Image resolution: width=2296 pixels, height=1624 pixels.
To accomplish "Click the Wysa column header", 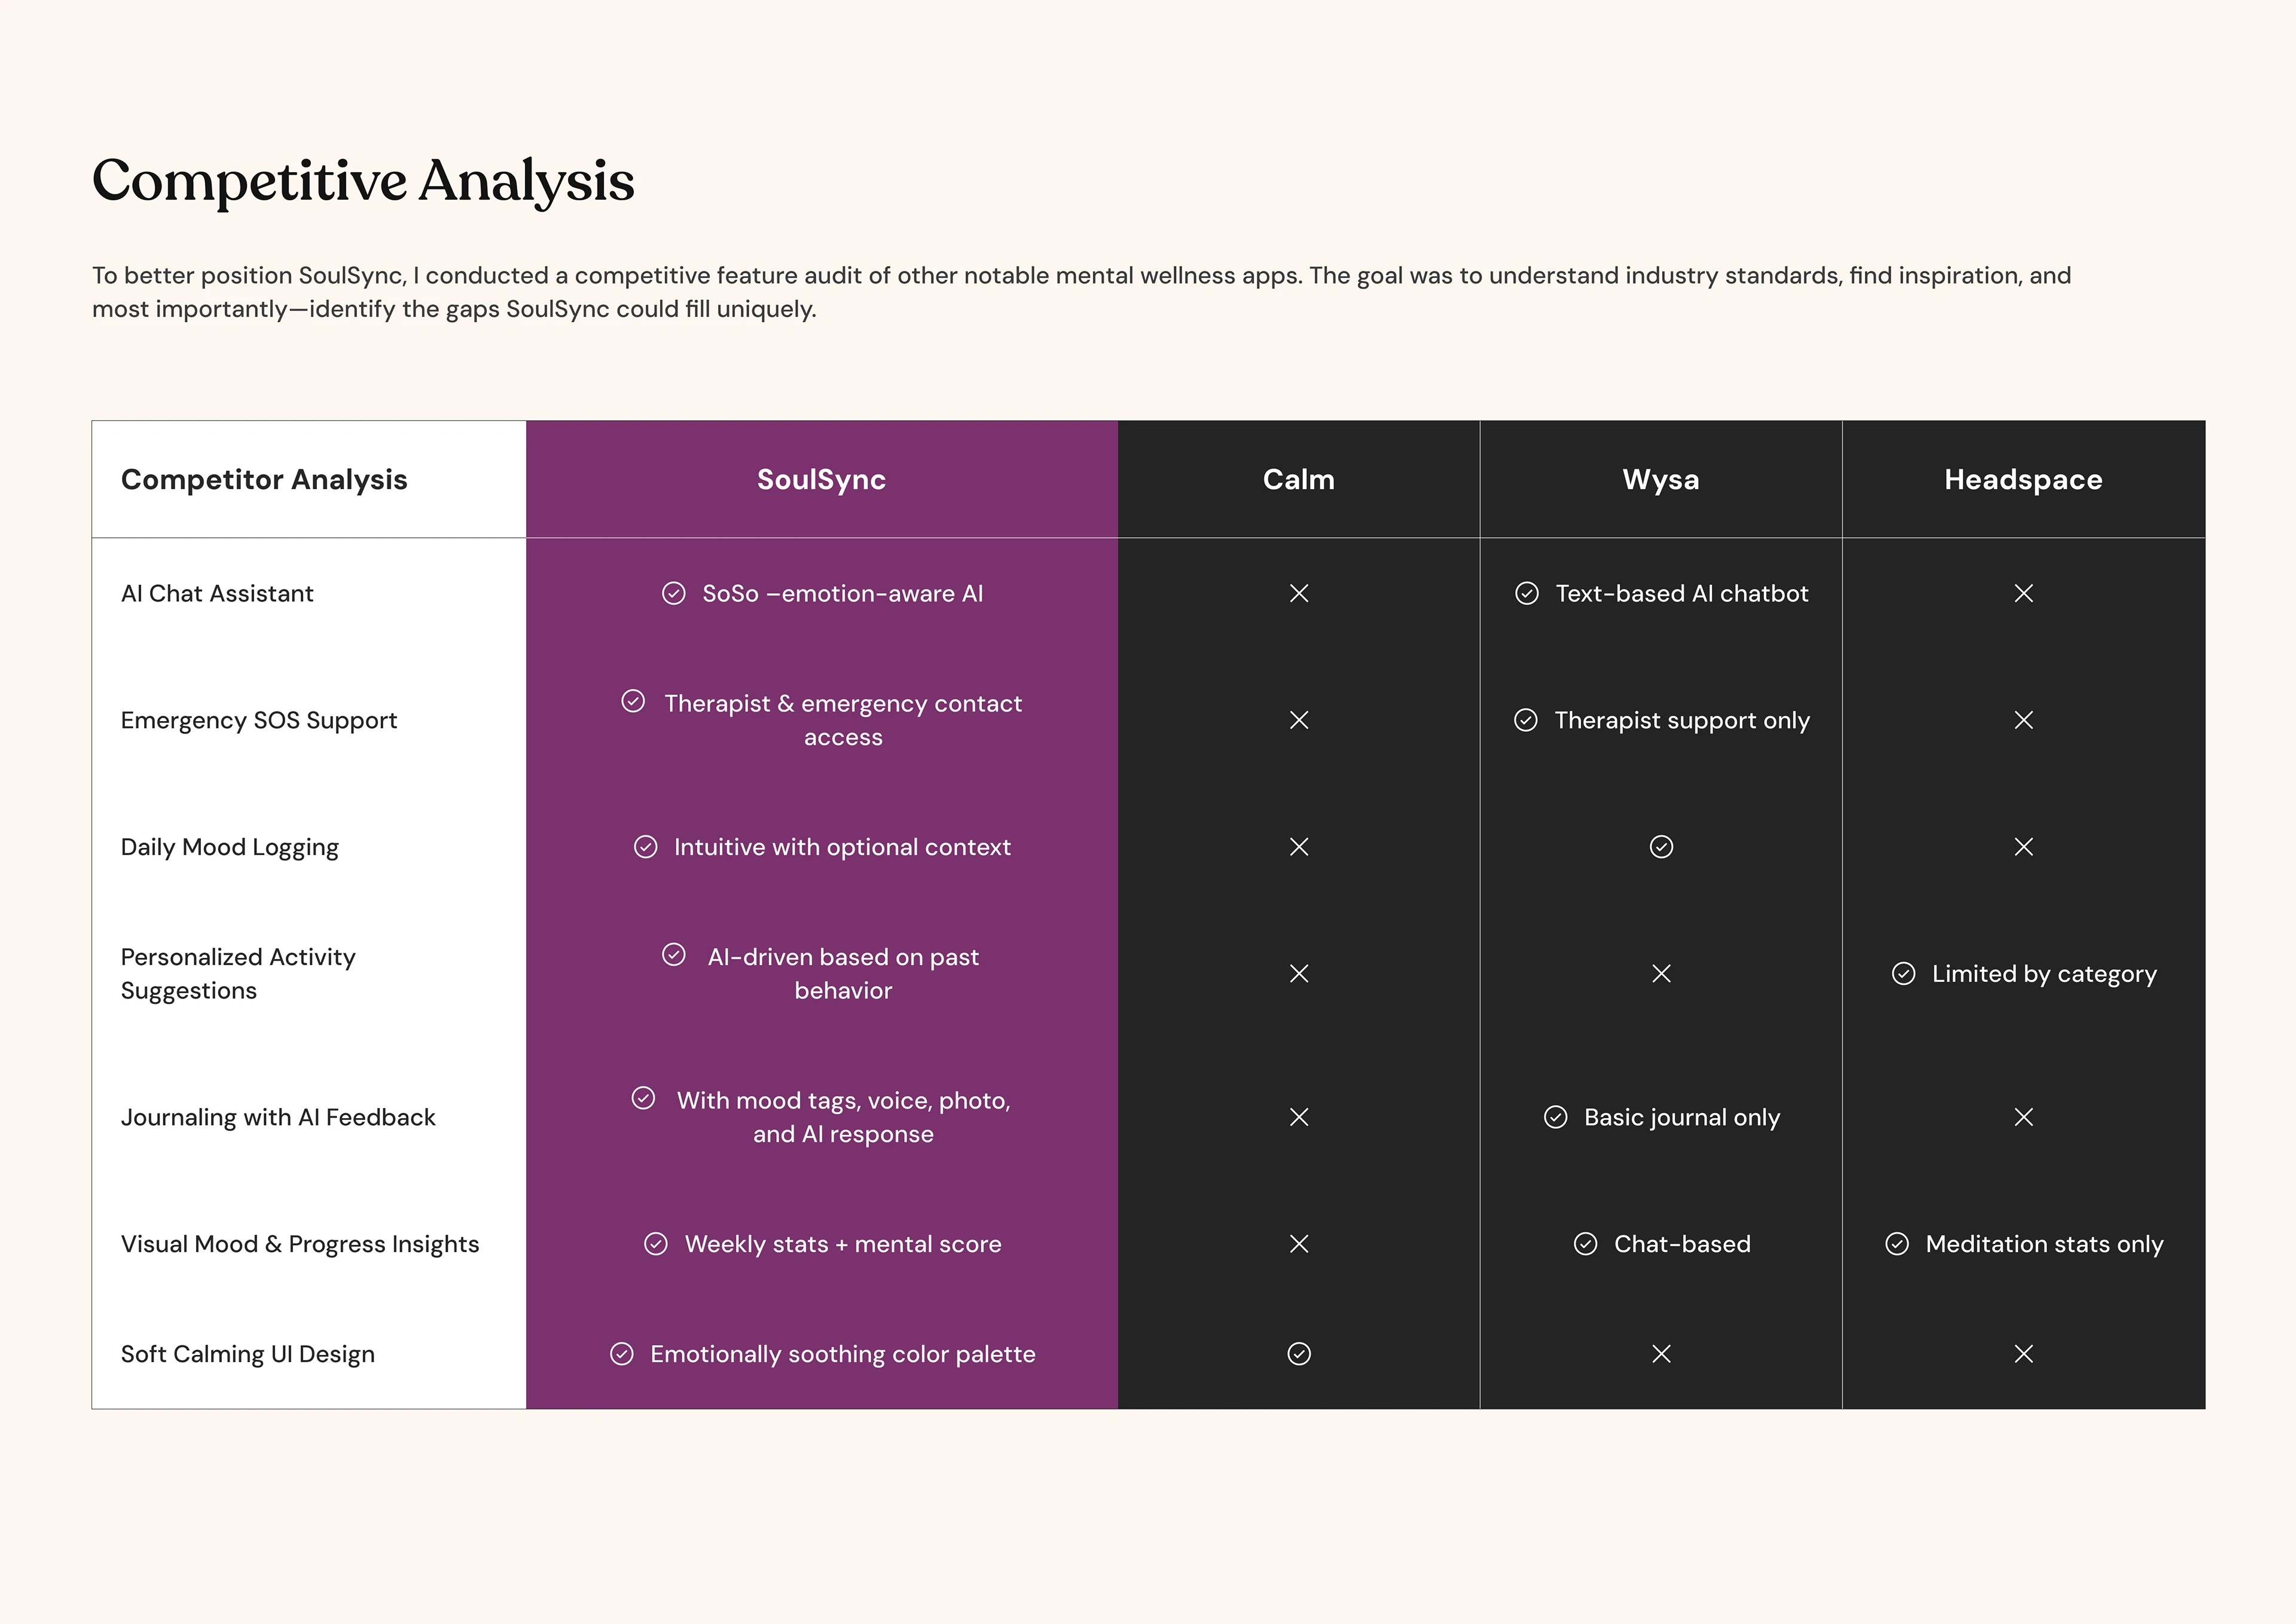I will point(1660,480).
